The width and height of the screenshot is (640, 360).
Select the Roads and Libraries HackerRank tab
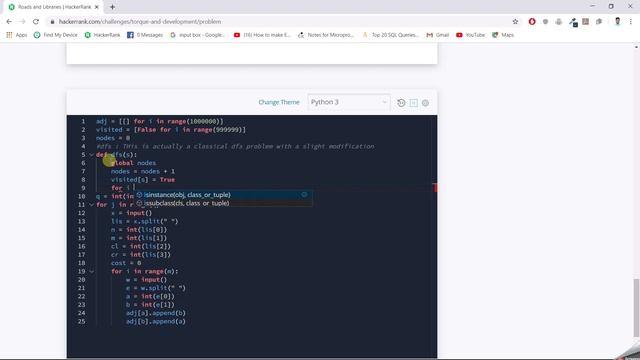click(x=54, y=7)
